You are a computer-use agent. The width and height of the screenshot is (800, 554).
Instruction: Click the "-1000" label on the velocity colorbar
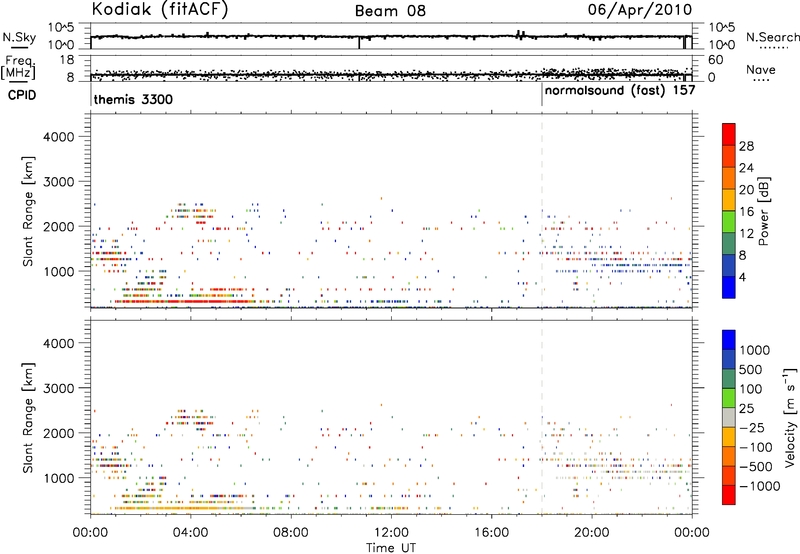click(759, 486)
